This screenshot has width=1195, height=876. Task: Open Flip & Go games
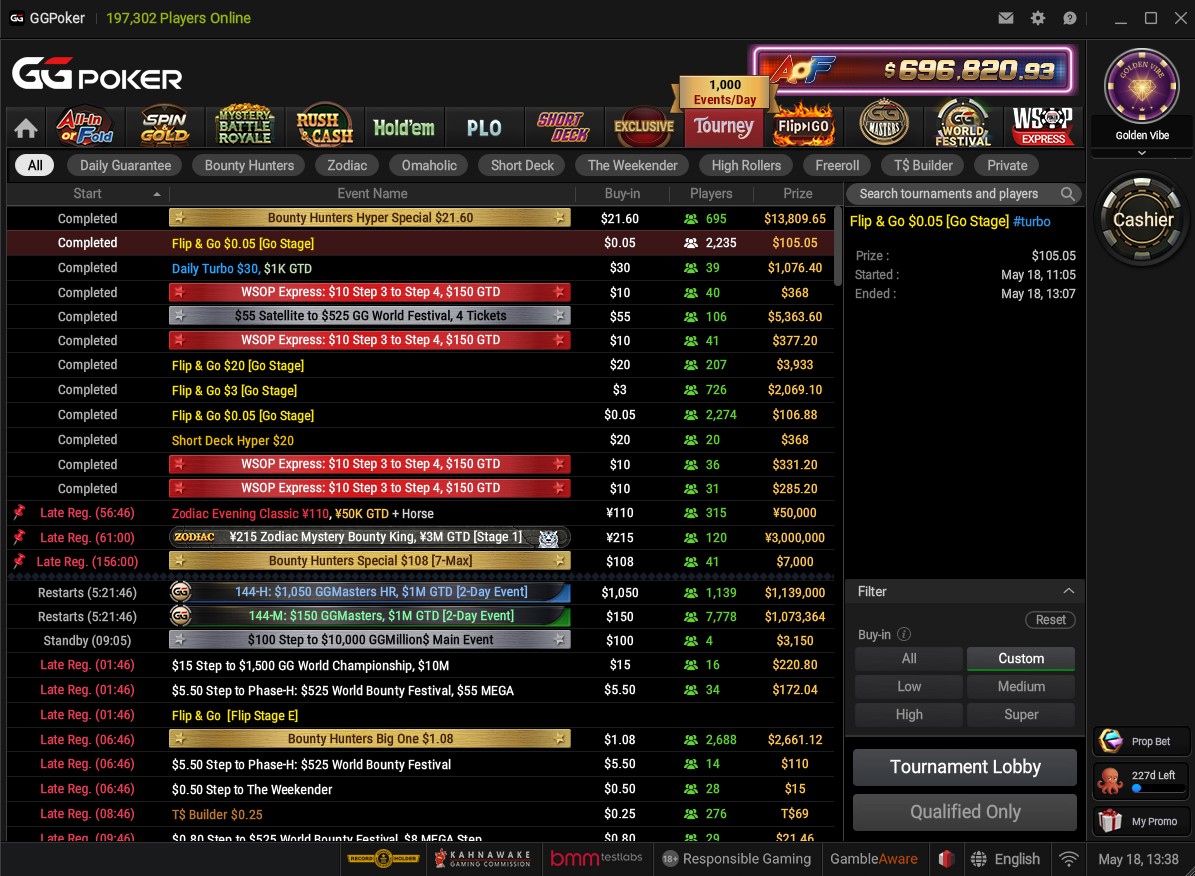click(x=803, y=126)
